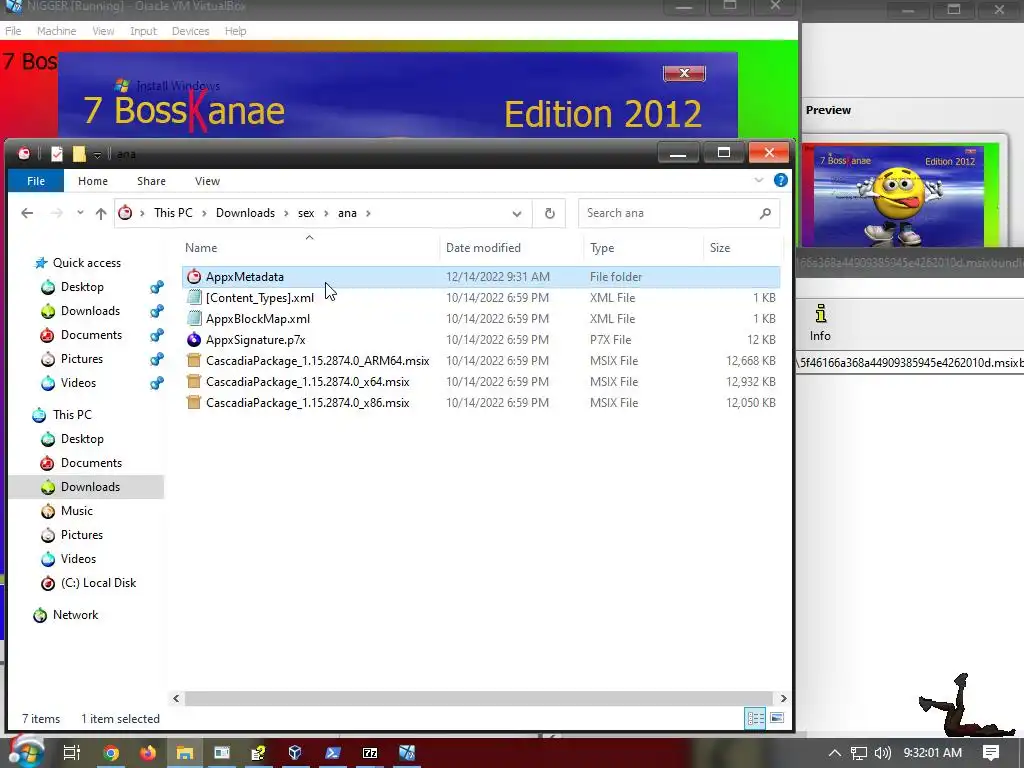Open Music under This PC
The width and height of the screenshot is (1024, 768).
click(x=76, y=511)
